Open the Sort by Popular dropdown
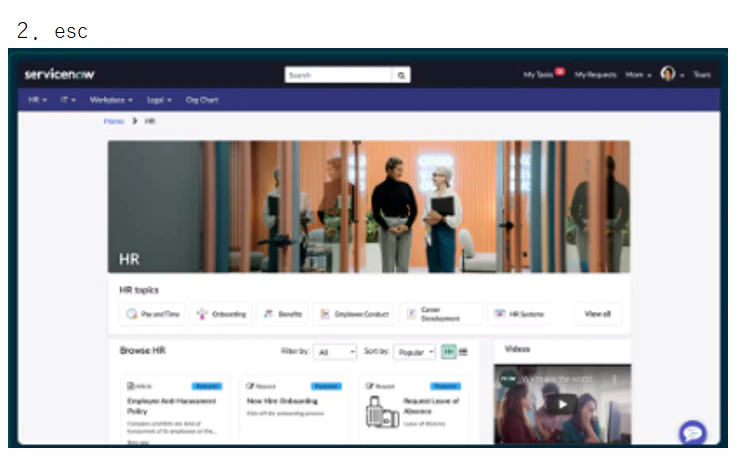 click(x=415, y=352)
